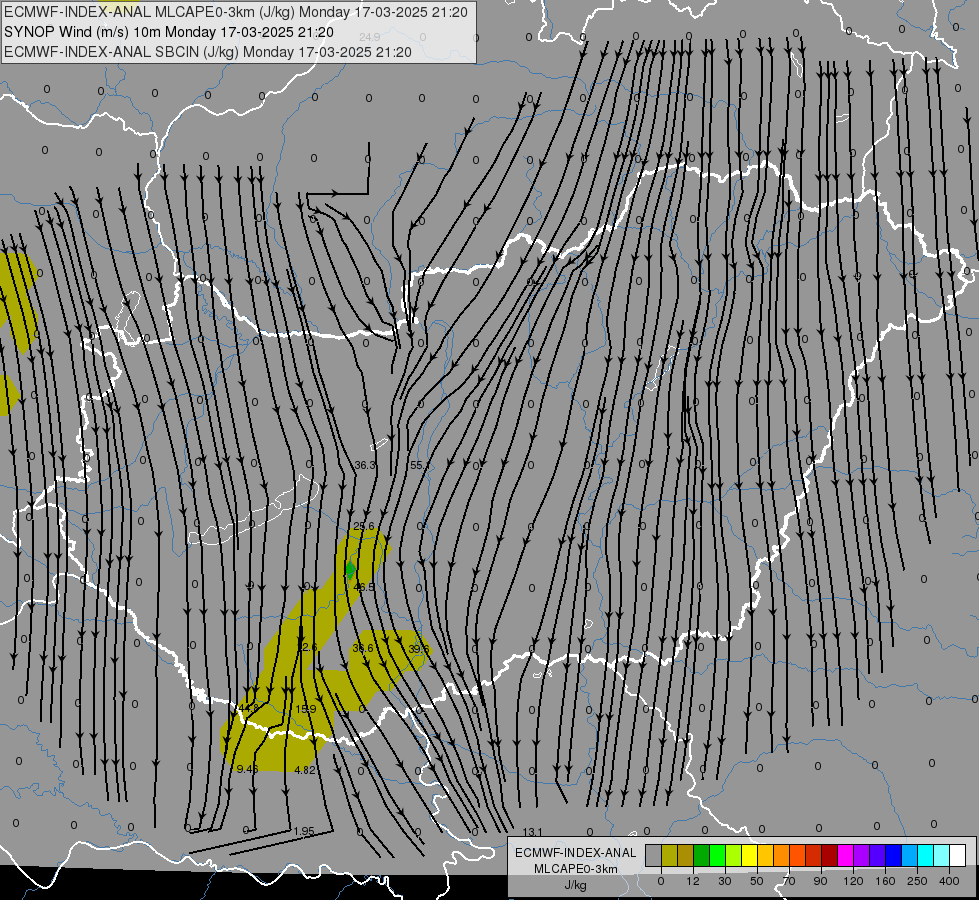
Task: Click the pale cyan swatch left of 400
Action: (942, 856)
